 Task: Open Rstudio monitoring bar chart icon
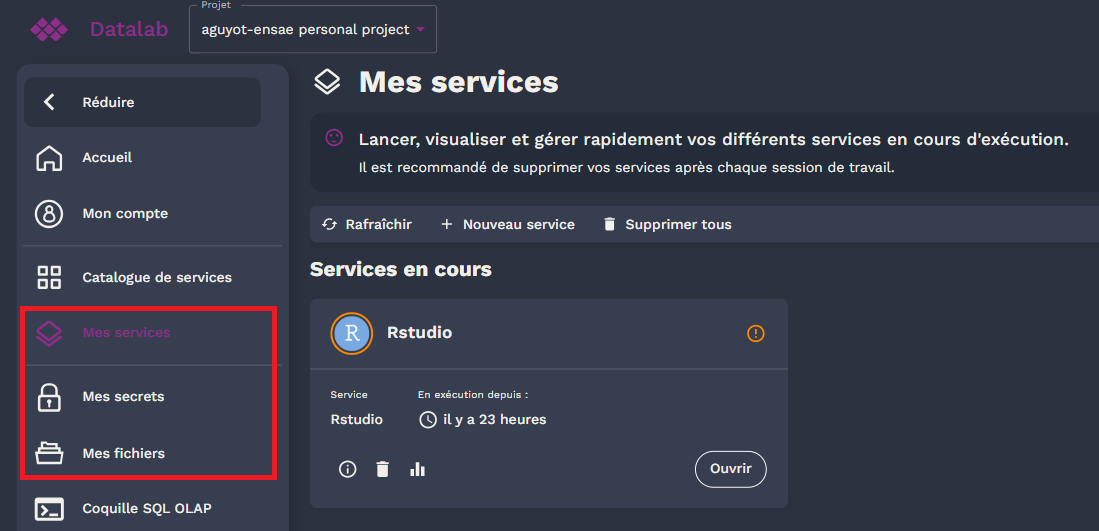tap(417, 469)
